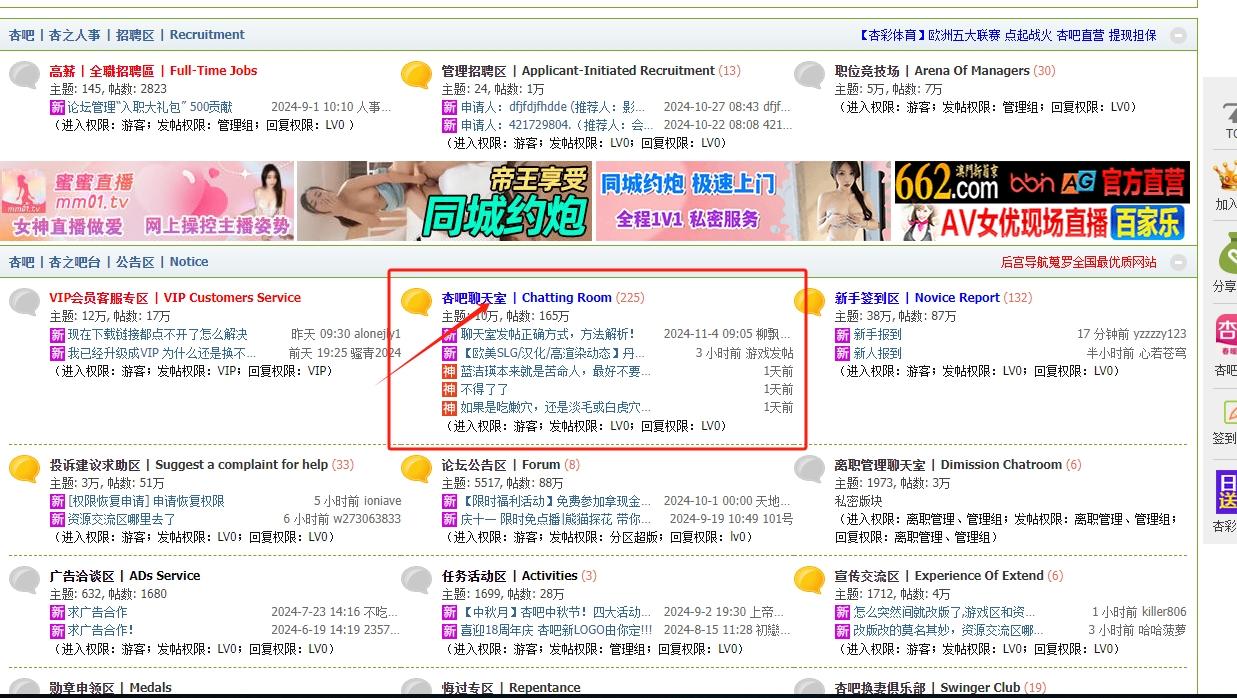This screenshot has height=698, width=1237.
Task: Click the bubble icon beside Applicant-Initiated Recruitment
Action: [x=416, y=75]
